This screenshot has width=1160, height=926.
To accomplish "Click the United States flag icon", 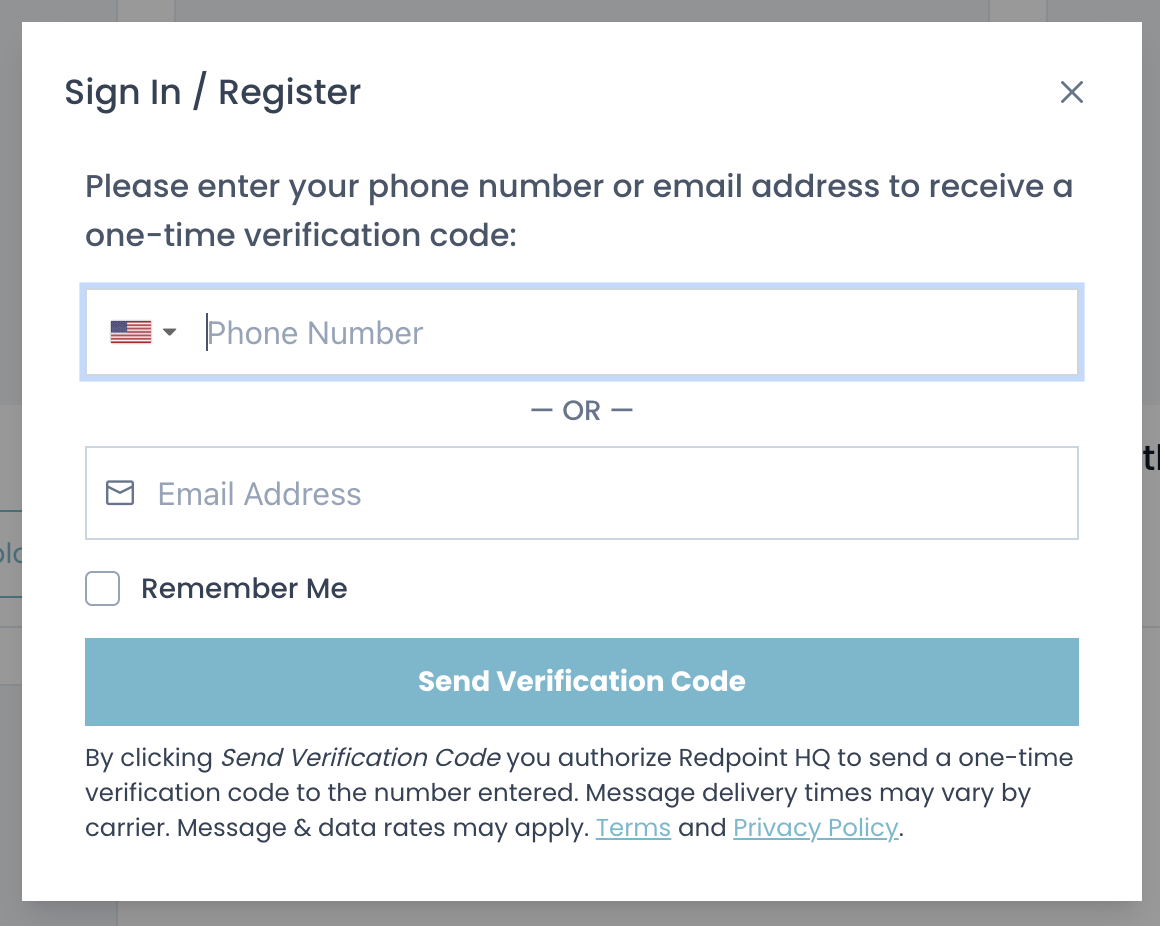I will tap(130, 333).
